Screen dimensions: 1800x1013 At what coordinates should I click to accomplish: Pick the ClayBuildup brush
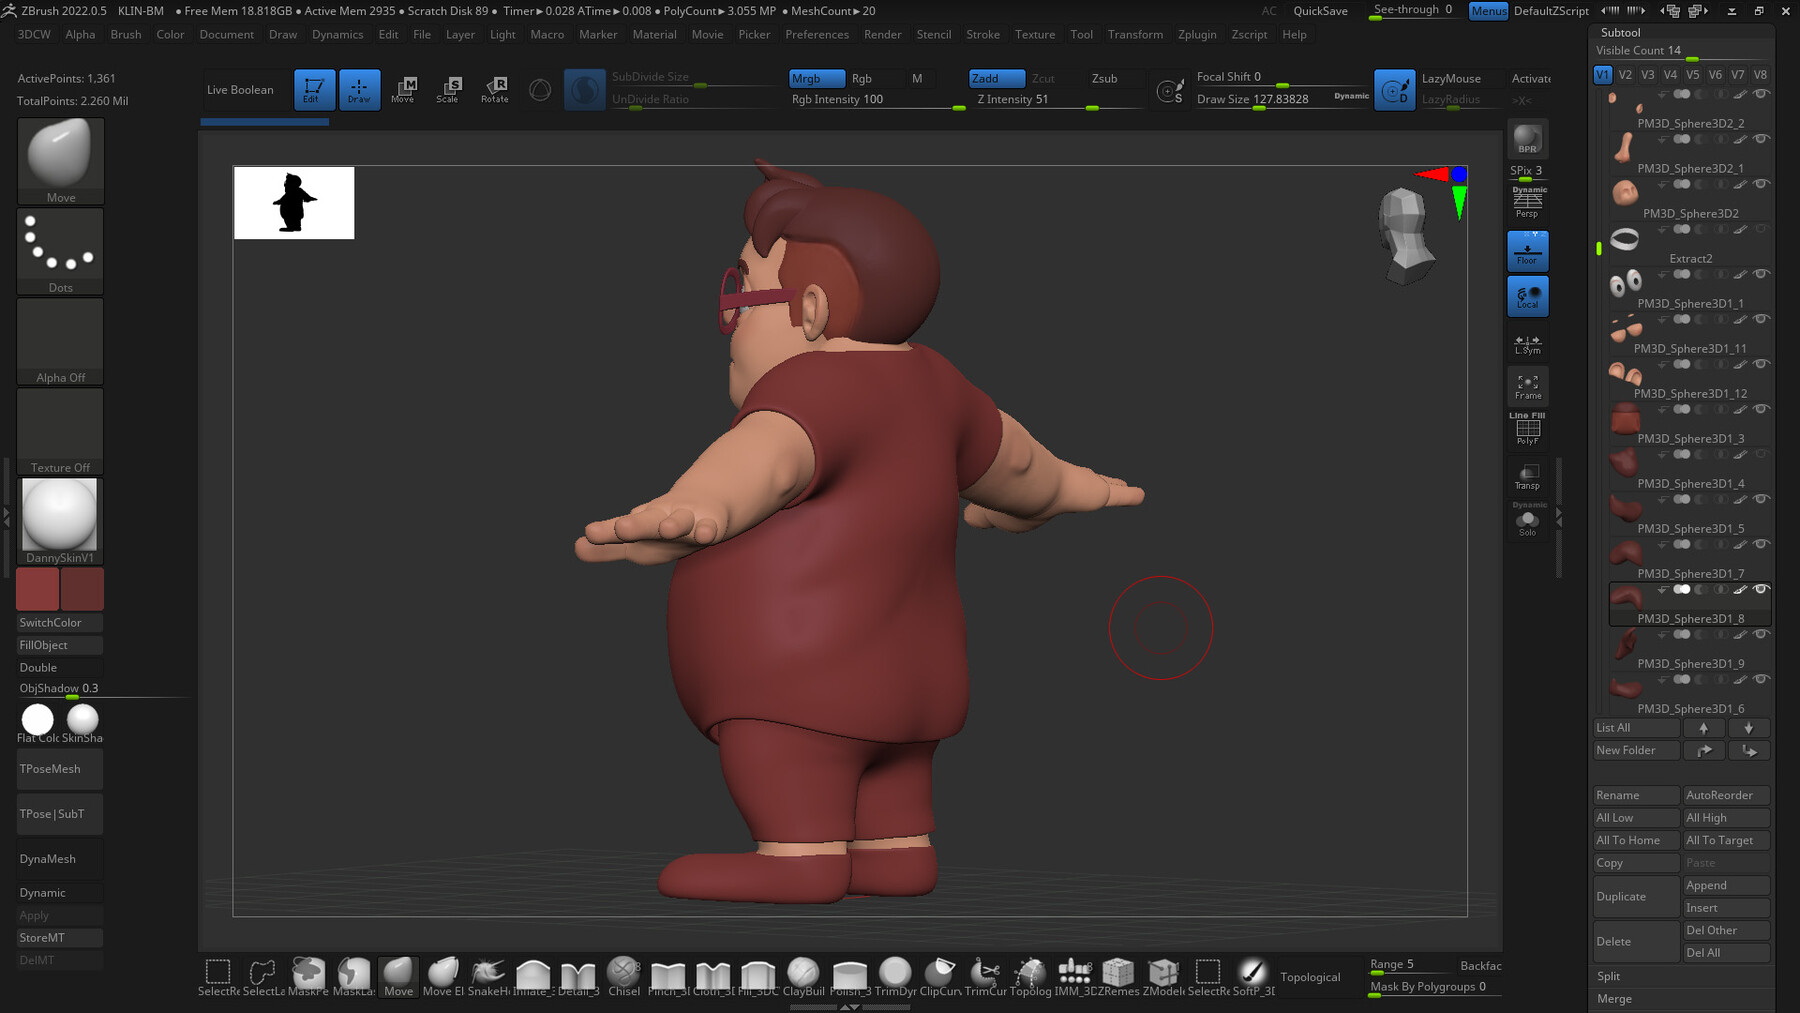point(803,976)
